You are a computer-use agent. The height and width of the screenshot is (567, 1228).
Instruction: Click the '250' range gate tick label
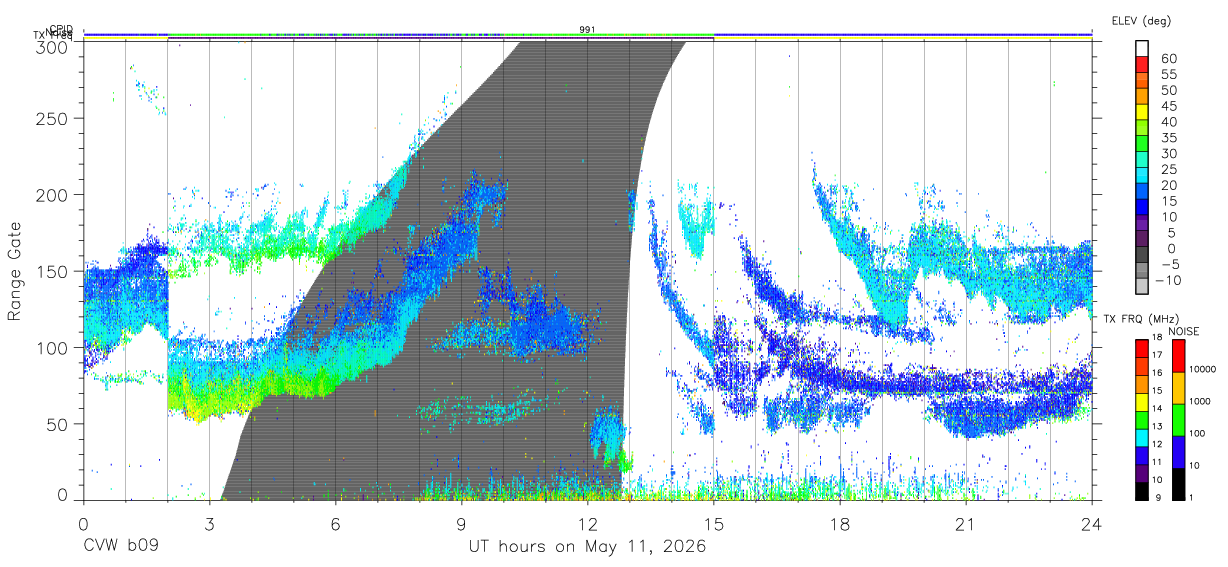pyautogui.click(x=52, y=118)
